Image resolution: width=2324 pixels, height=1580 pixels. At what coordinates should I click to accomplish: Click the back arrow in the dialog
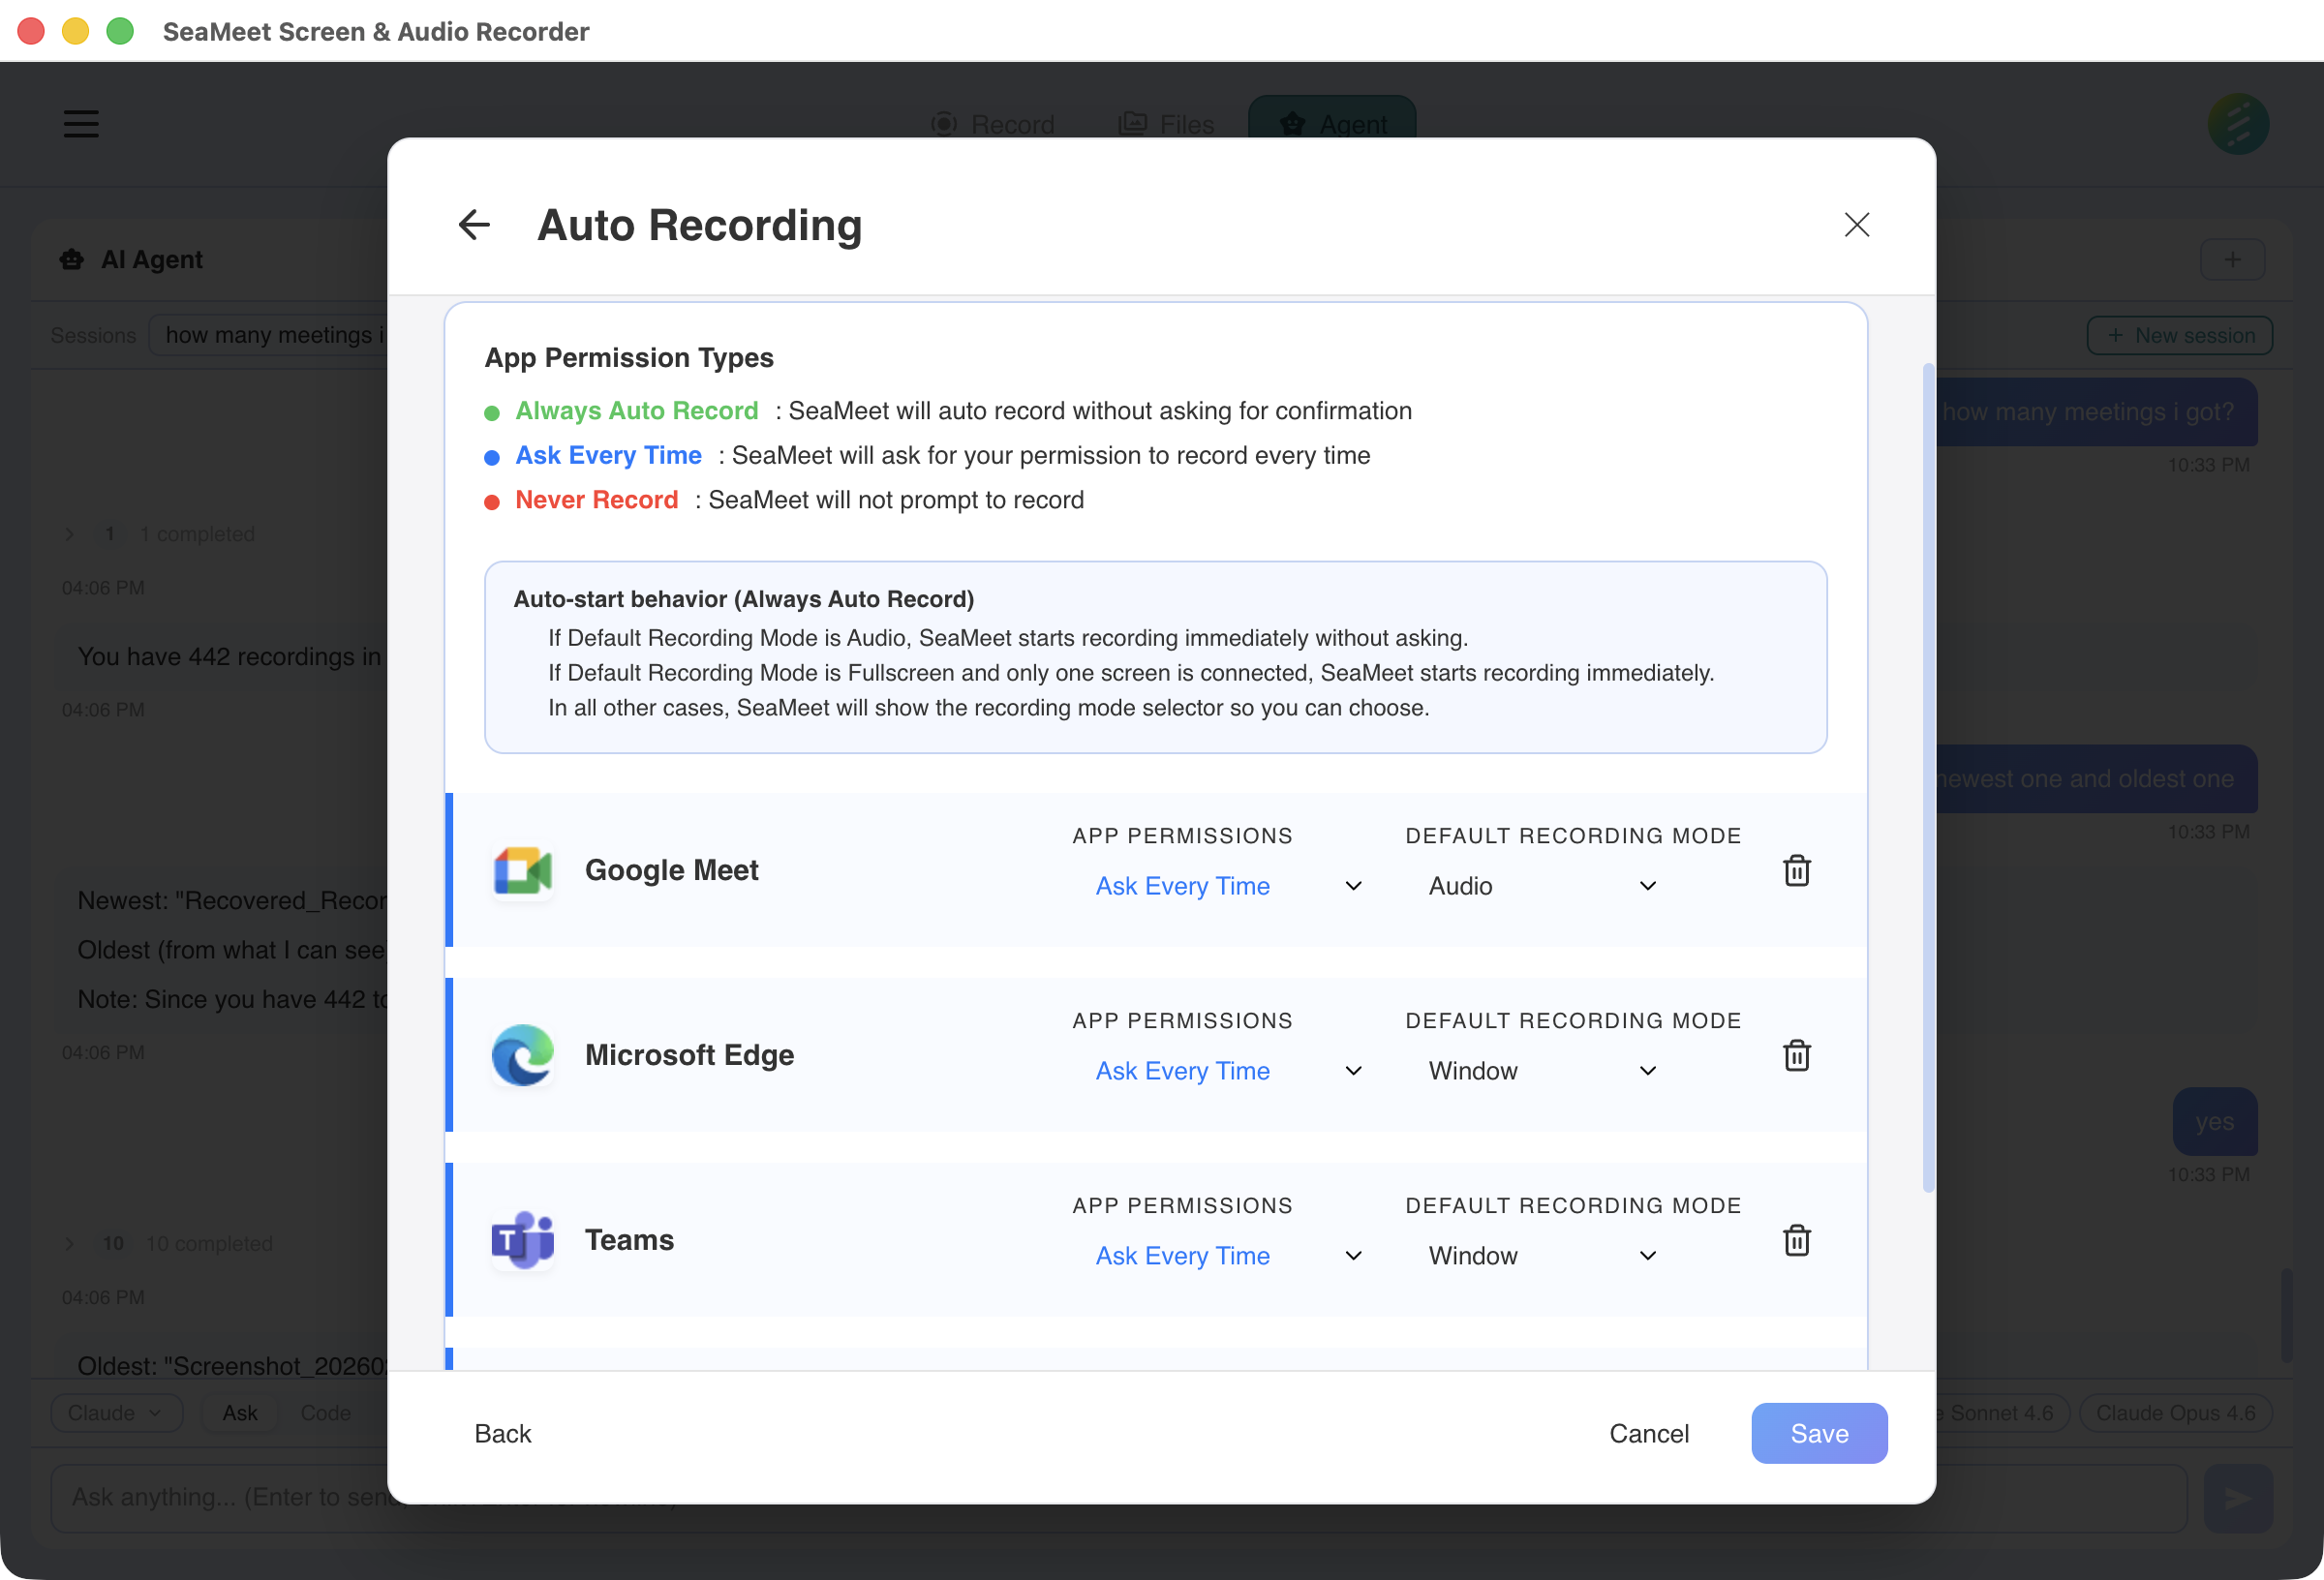pos(474,225)
